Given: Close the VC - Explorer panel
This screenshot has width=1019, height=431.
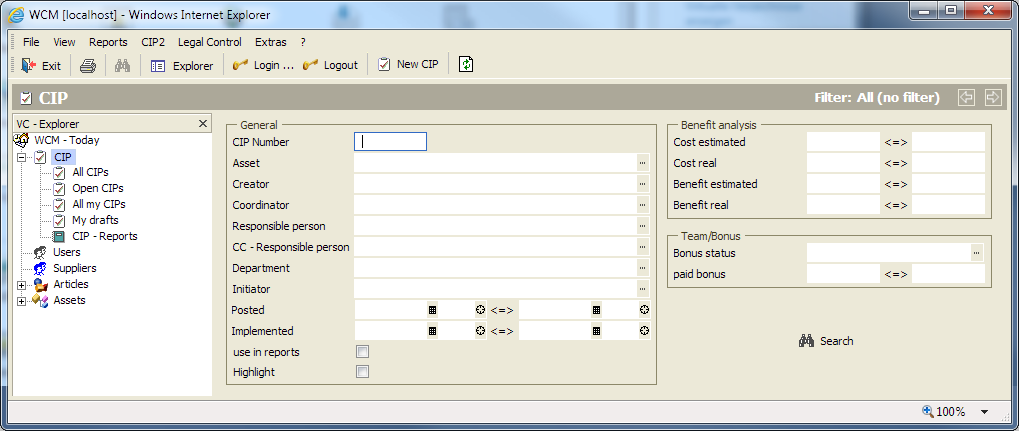Looking at the screenshot, I should [x=203, y=123].
